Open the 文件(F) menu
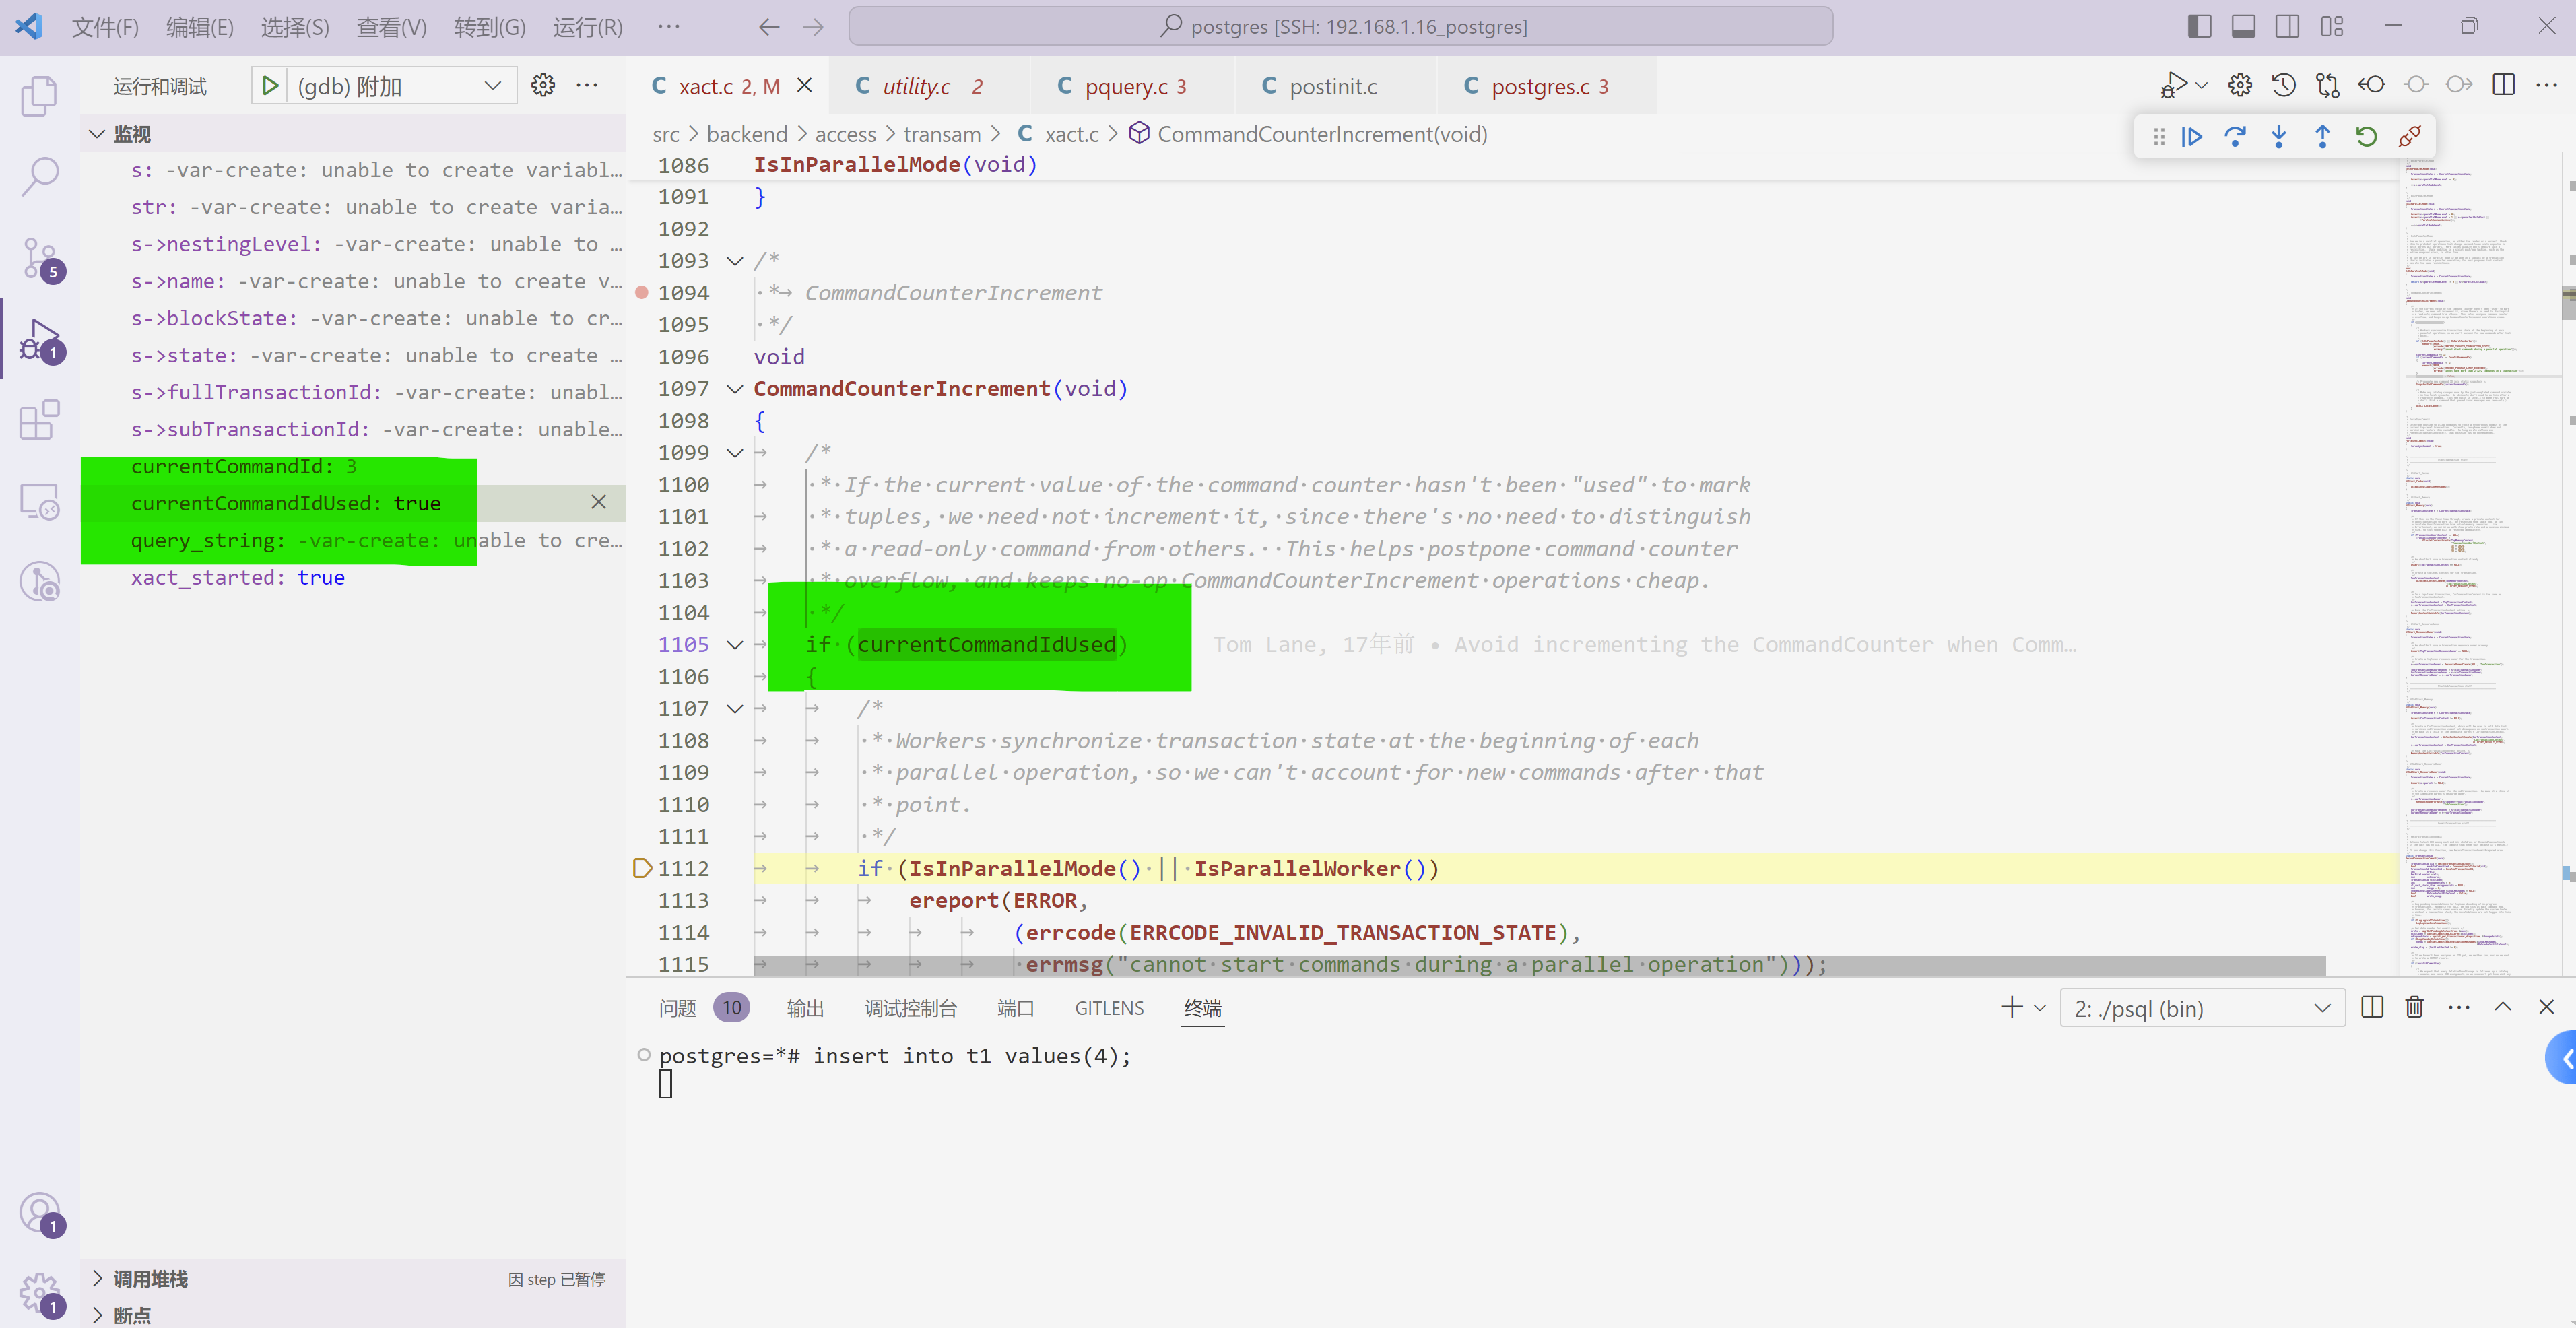Screen dimensions: 2576x1328 click(105, 27)
